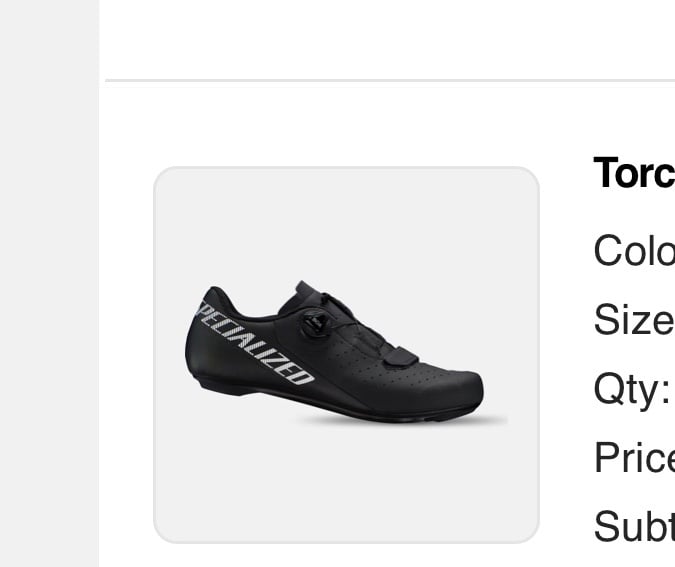Click the round BOA dial on the shoe
The image size is (675, 567).
coord(316,322)
